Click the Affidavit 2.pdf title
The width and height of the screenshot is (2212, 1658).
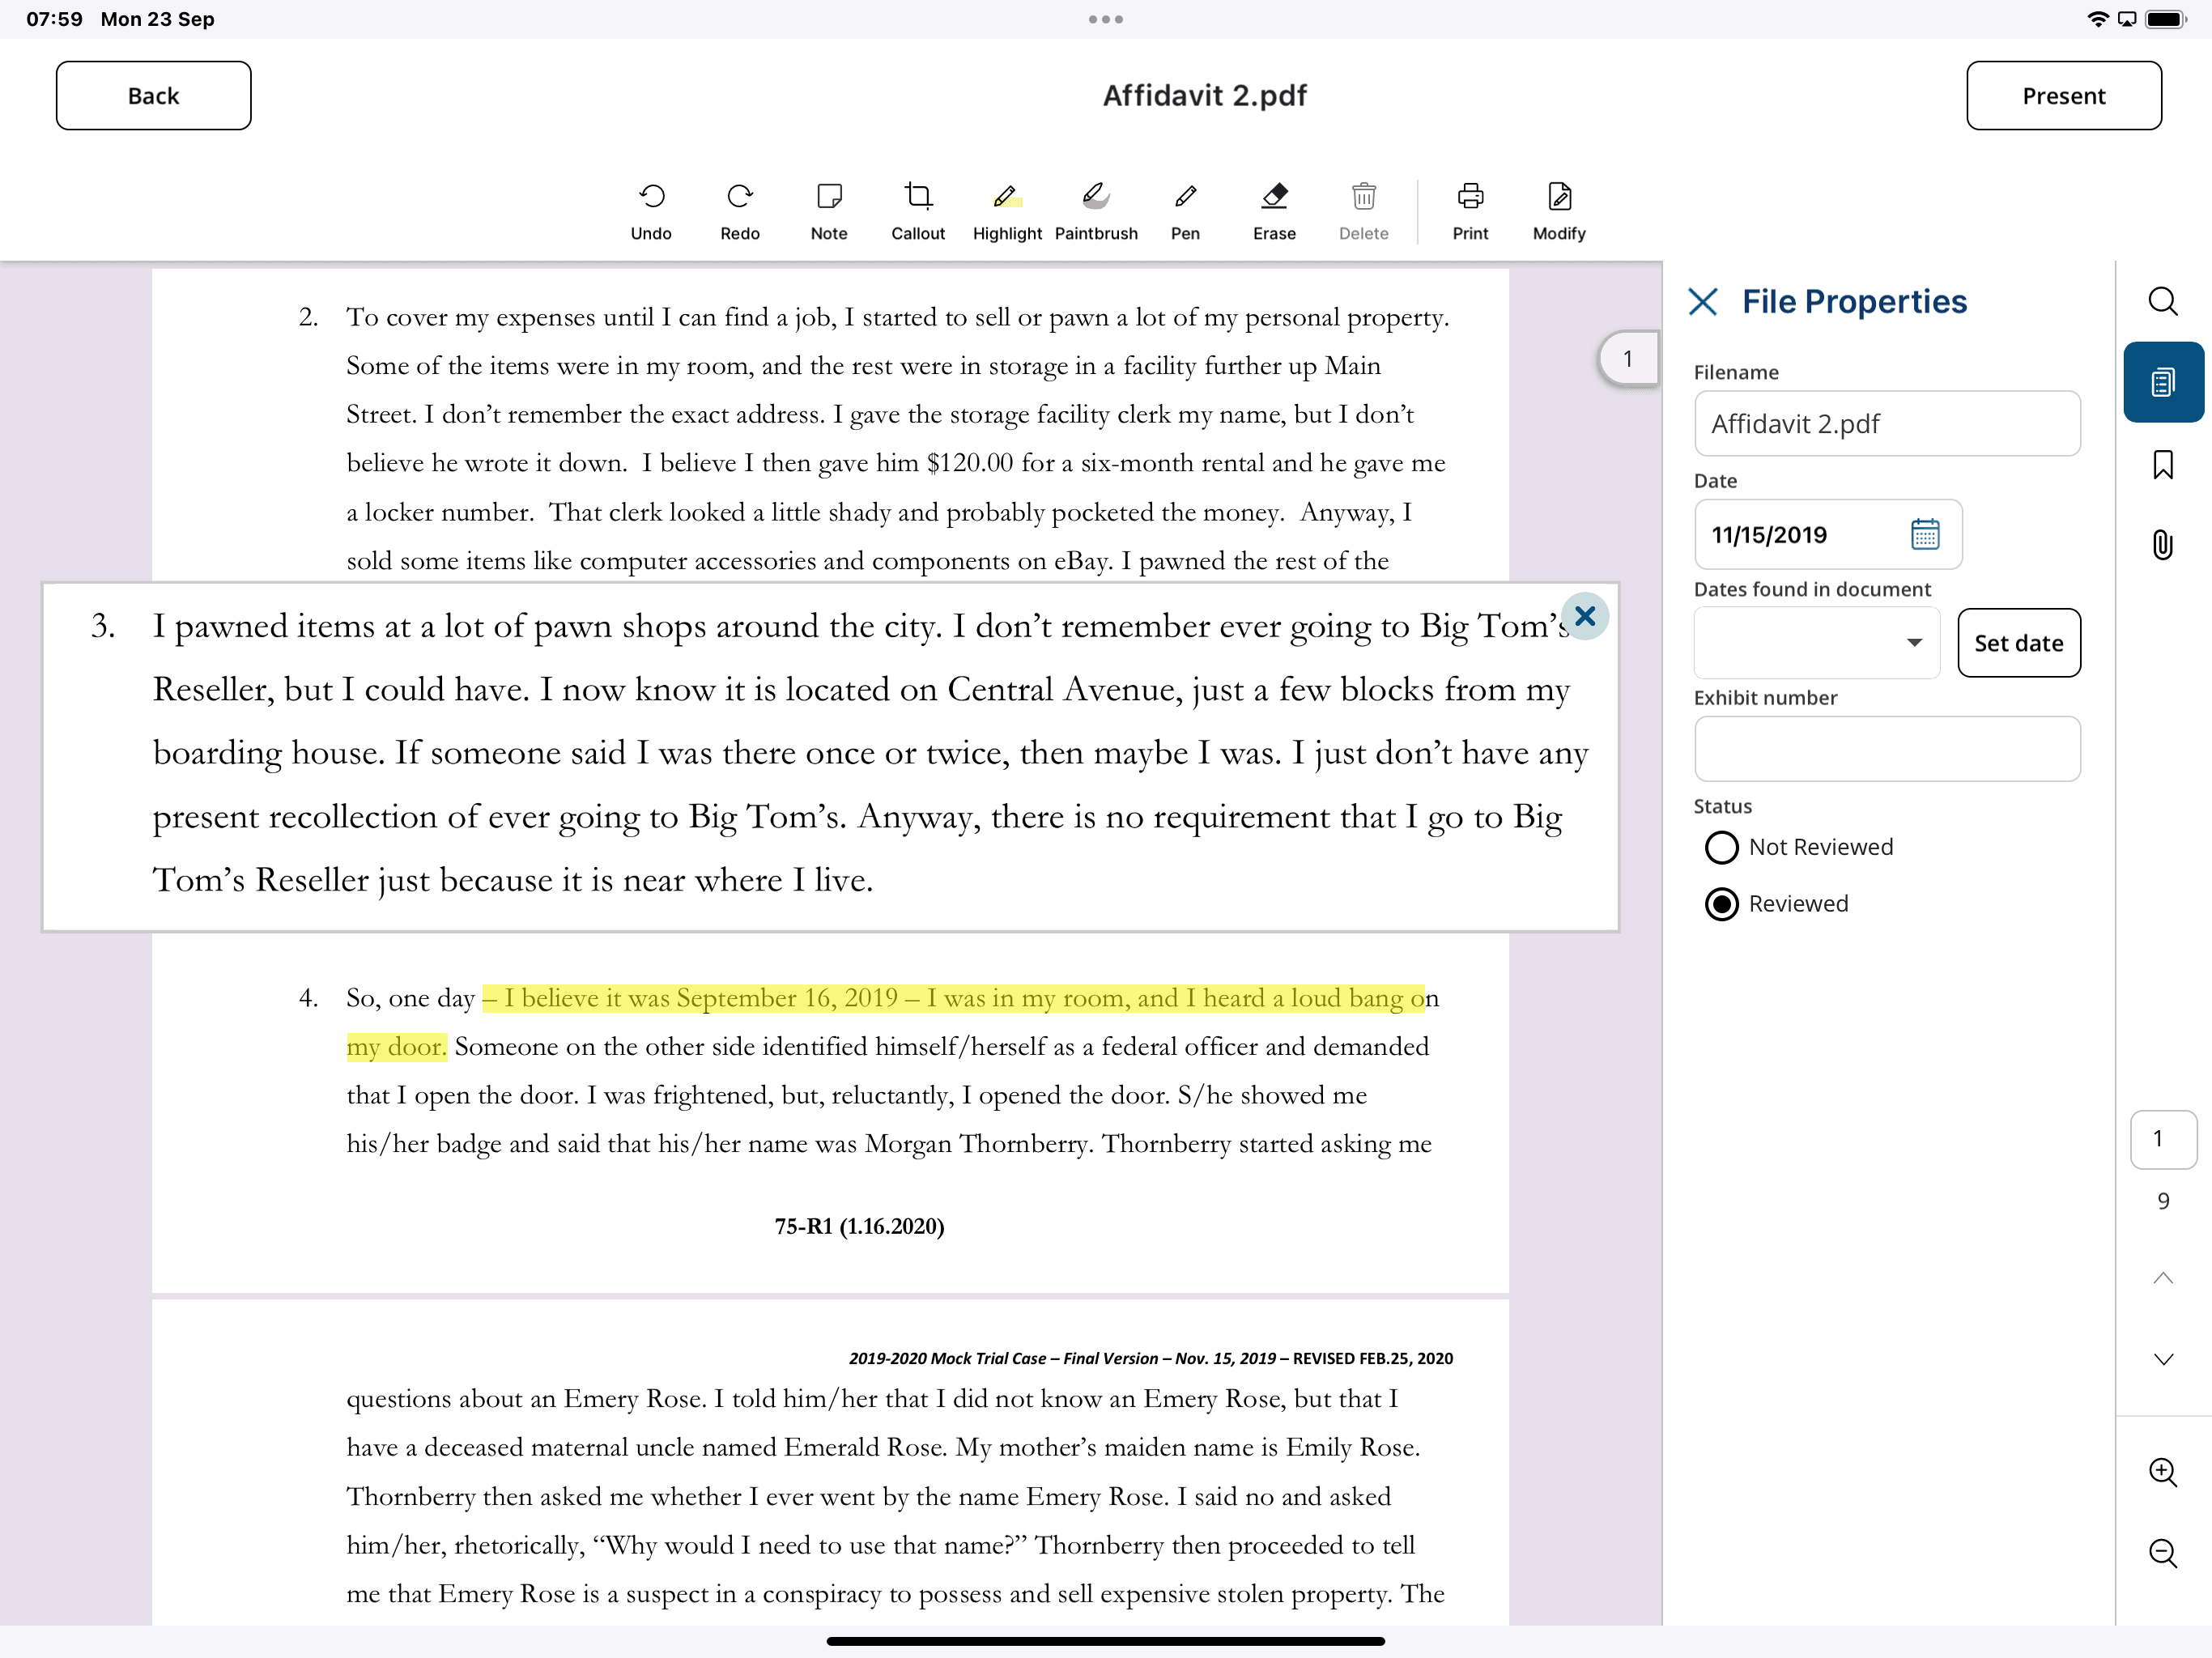tap(1205, 96)
